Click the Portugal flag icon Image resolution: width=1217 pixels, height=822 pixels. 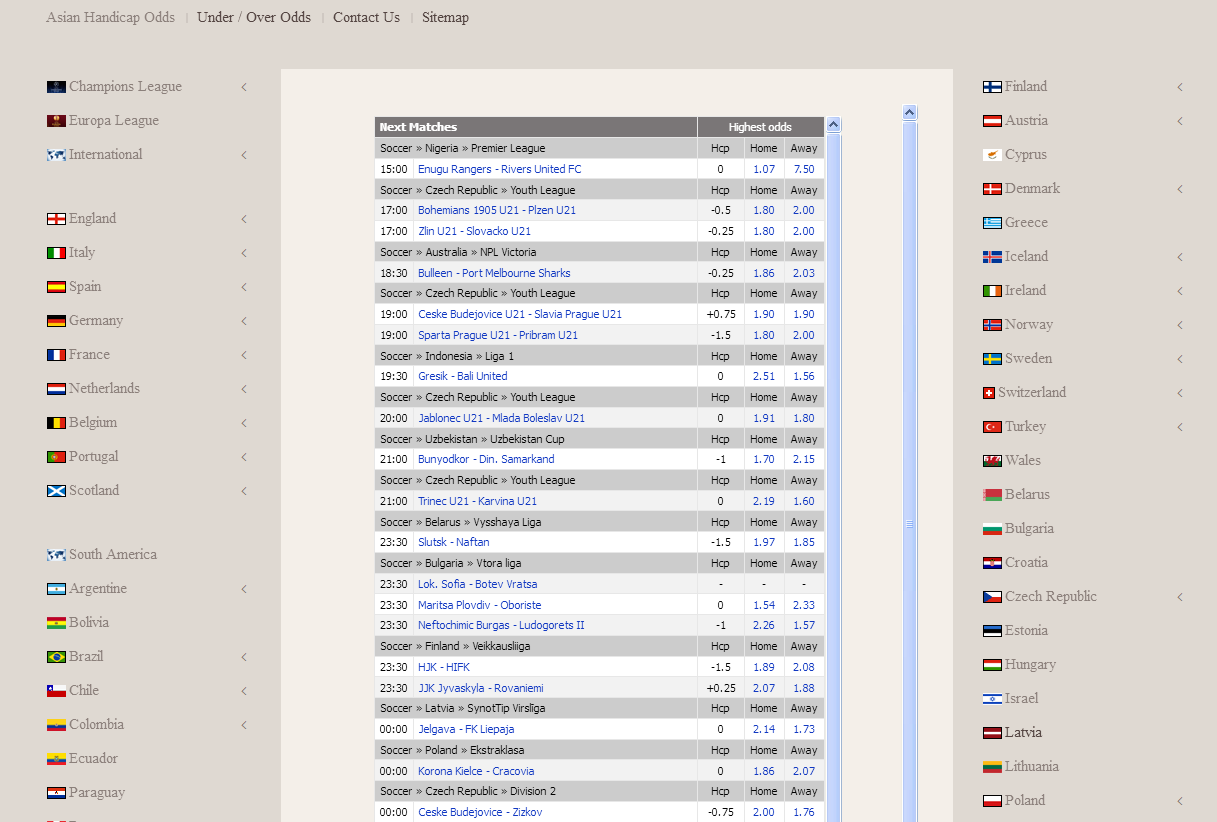pyautogui.click(x=56, y=457)
